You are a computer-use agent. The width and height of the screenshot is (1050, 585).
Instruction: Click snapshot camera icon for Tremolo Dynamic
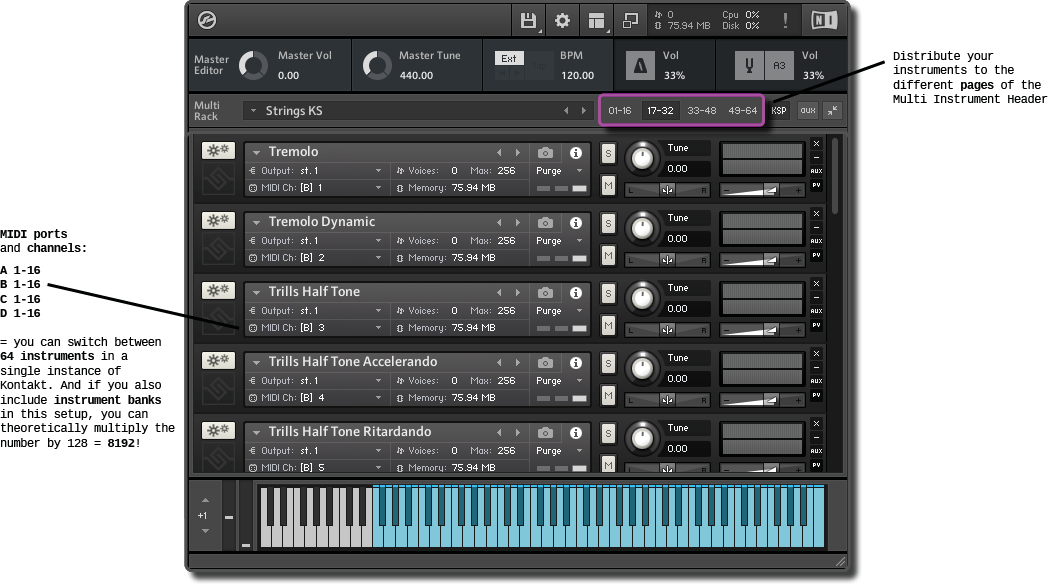546,223
